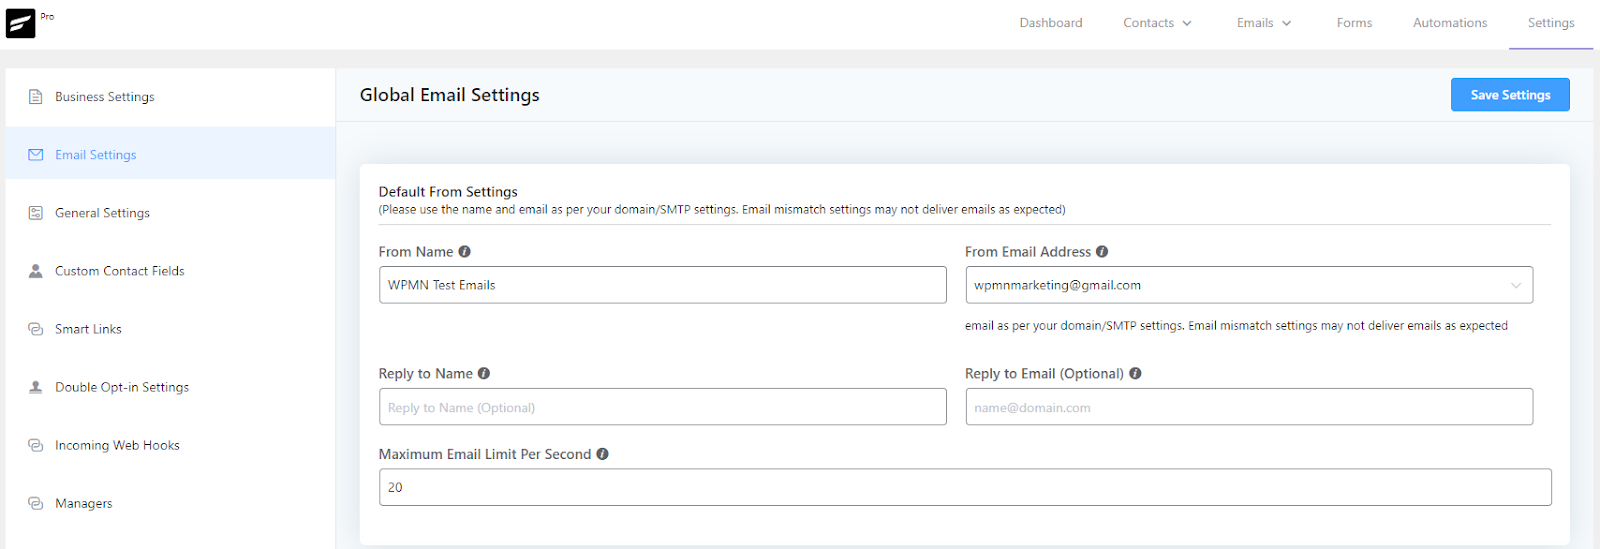Screen dimensions: 1600x549
Task: Click the Save Settings button
Action: click(x=1509, y=95)
